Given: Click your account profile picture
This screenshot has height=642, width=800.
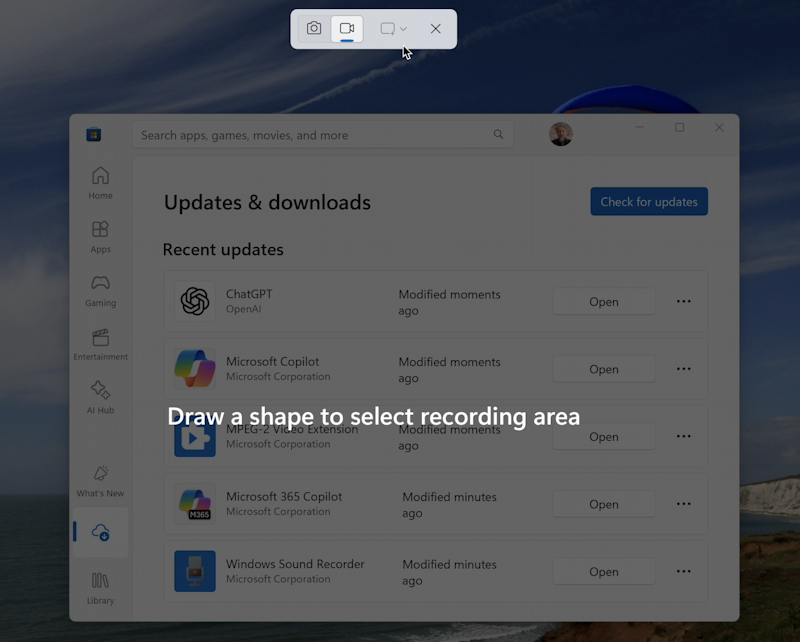Looking at the screenshot, I should pyautogui.click(x=561, y=133).
